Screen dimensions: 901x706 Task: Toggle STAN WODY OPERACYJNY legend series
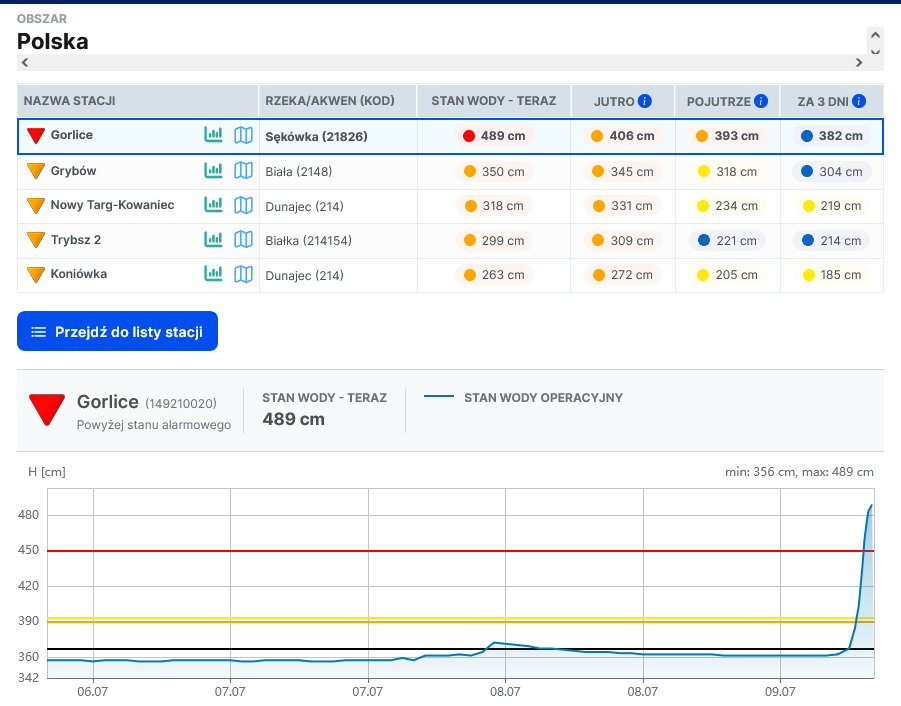(523, 398)
